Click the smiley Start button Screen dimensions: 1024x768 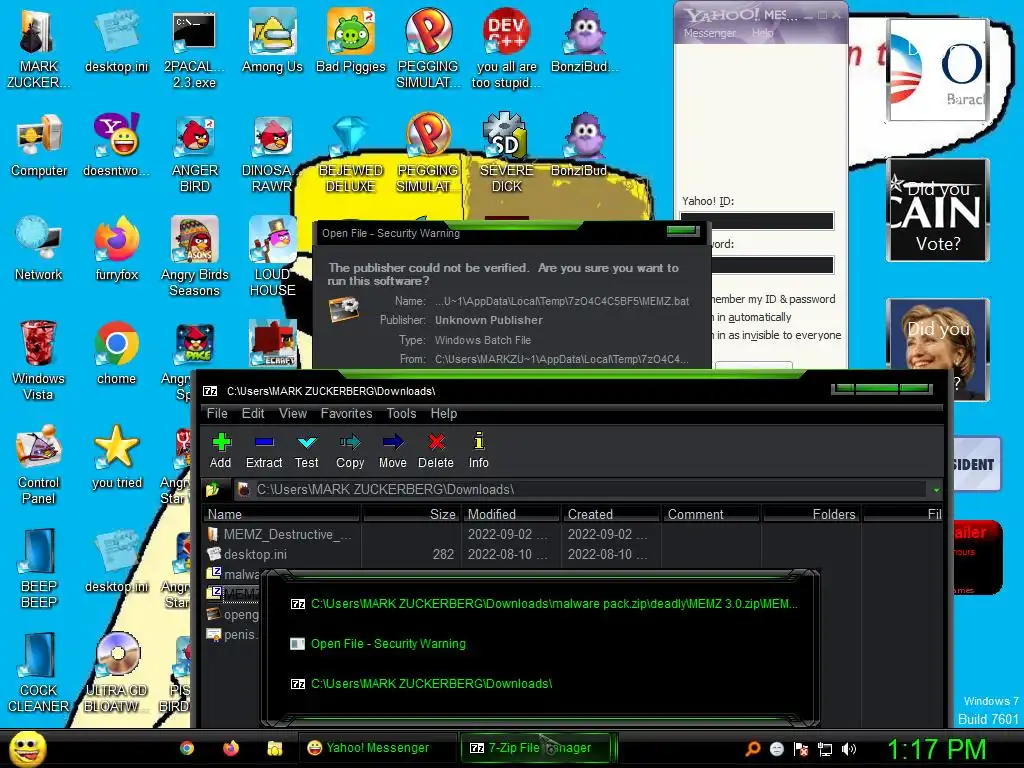coord(27,748)
